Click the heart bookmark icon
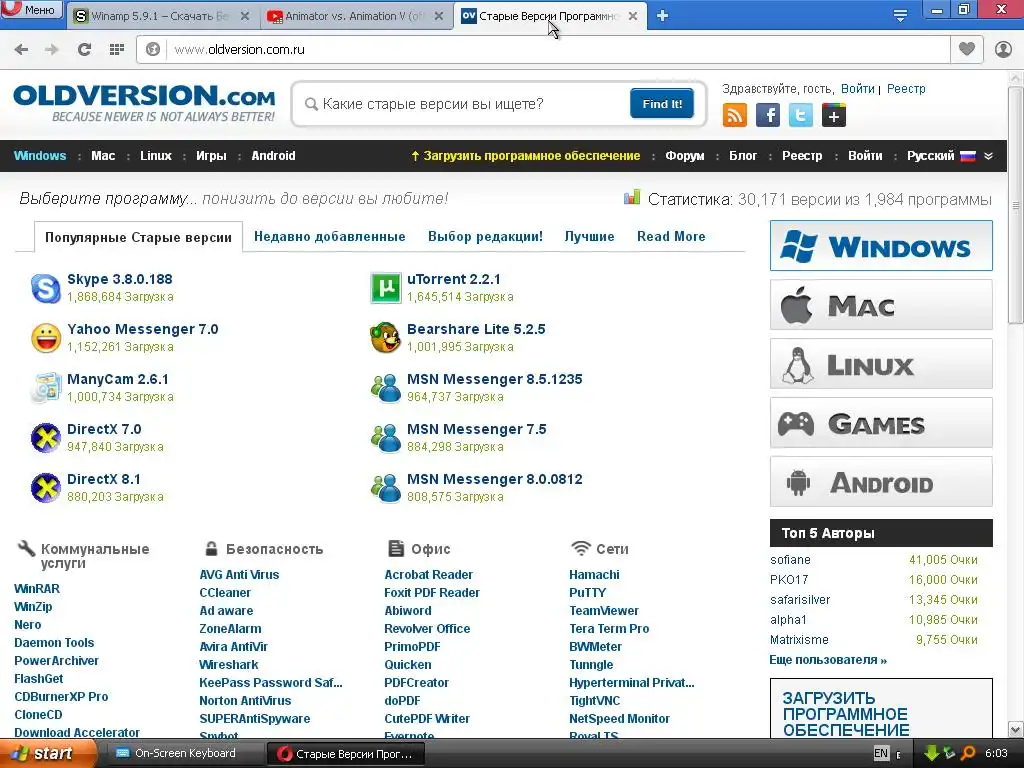This screenshot has height=768, width=1024. [967, 49]
